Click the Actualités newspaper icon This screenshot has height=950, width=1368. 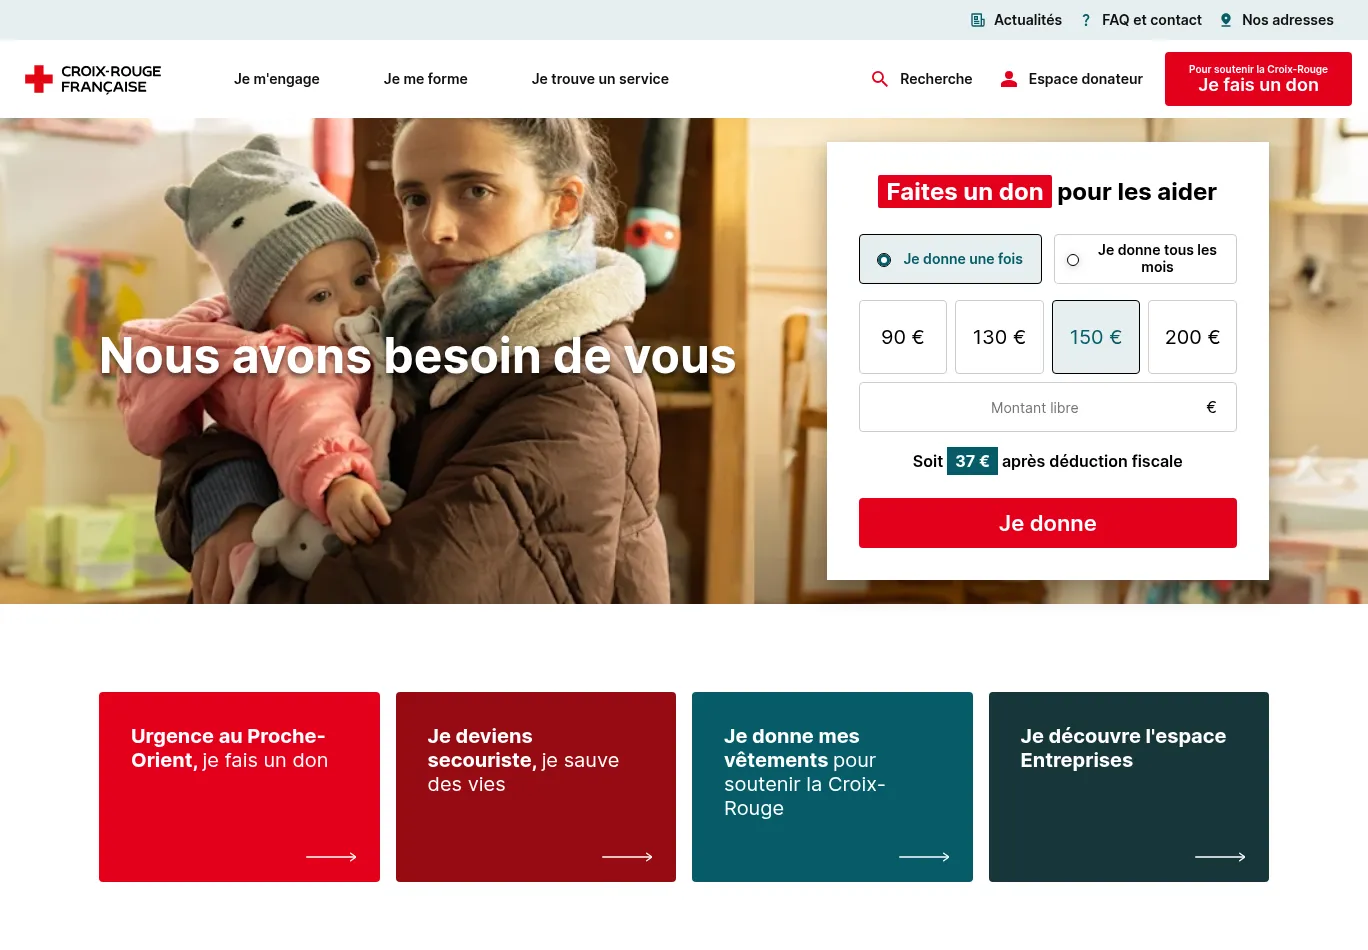(978, 20)
